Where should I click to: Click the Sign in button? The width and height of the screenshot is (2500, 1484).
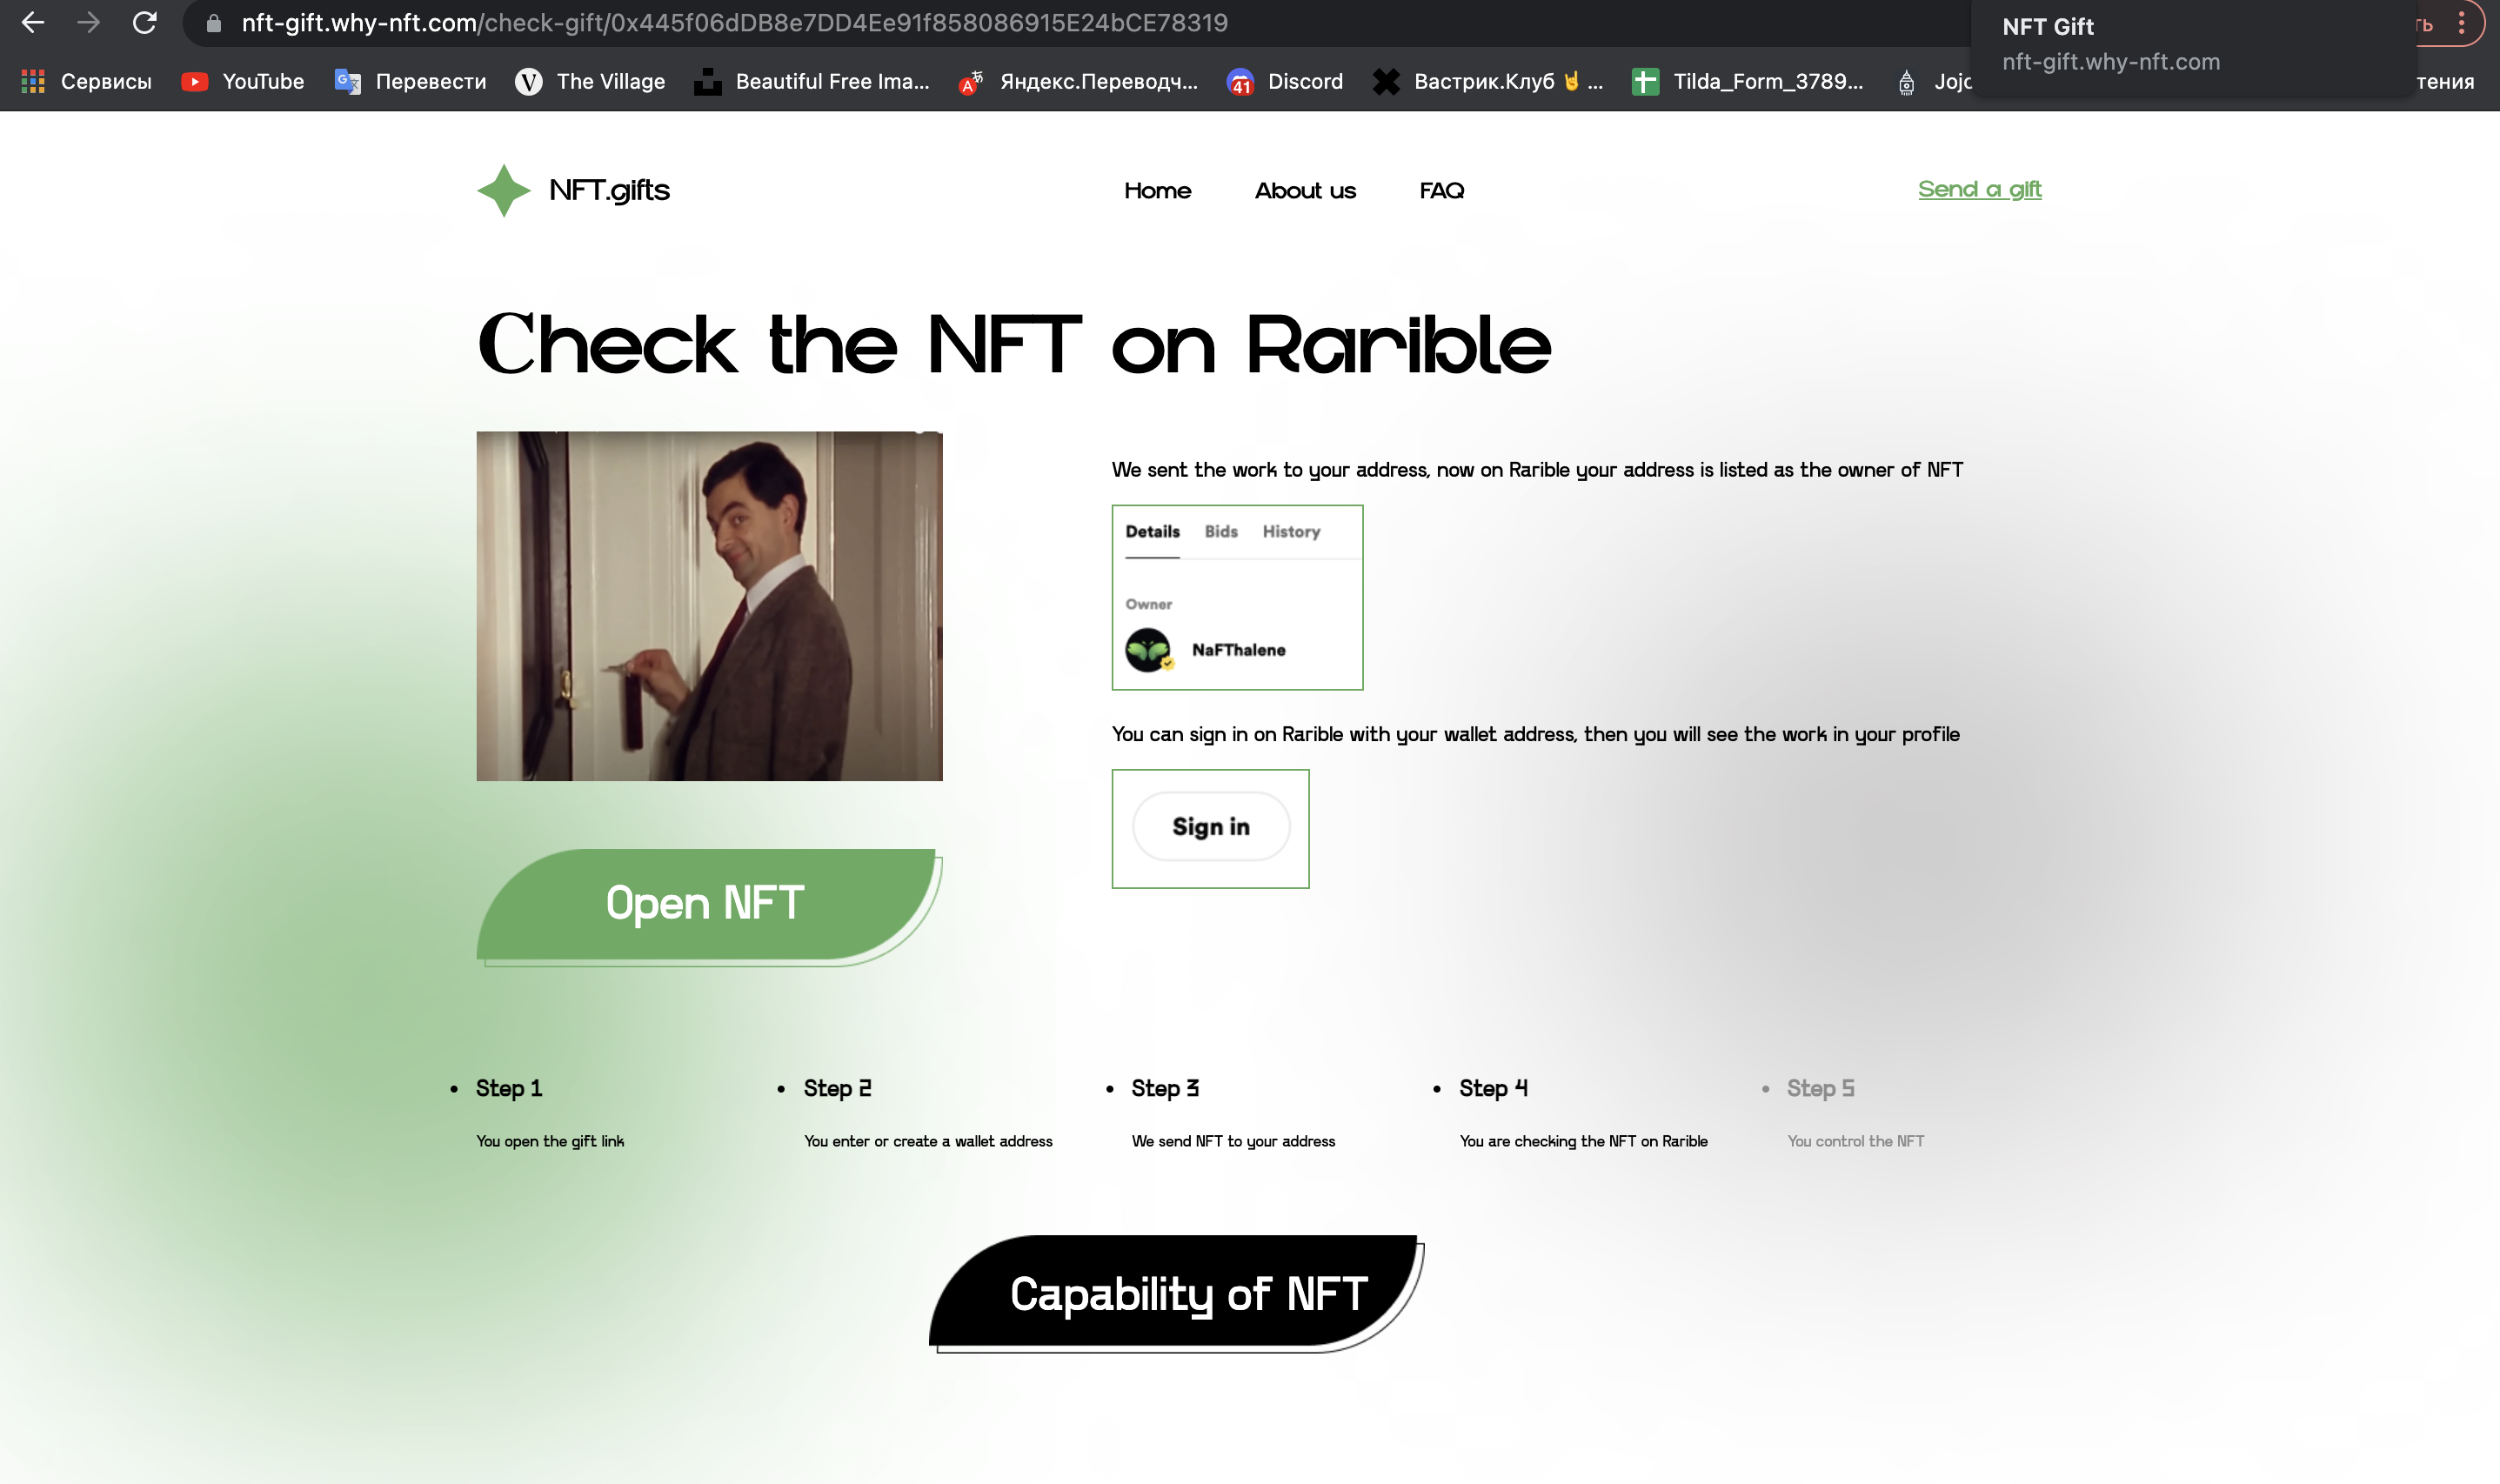1210,826
